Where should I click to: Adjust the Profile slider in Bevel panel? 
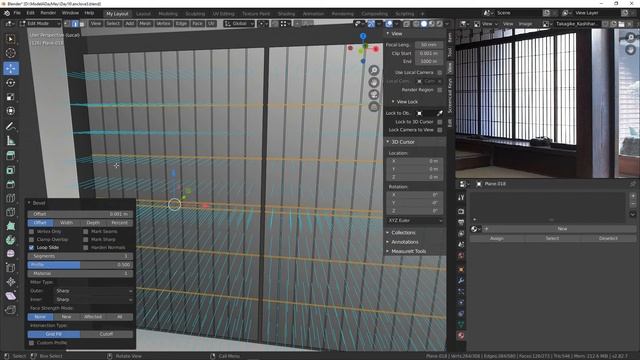(80, 265)
